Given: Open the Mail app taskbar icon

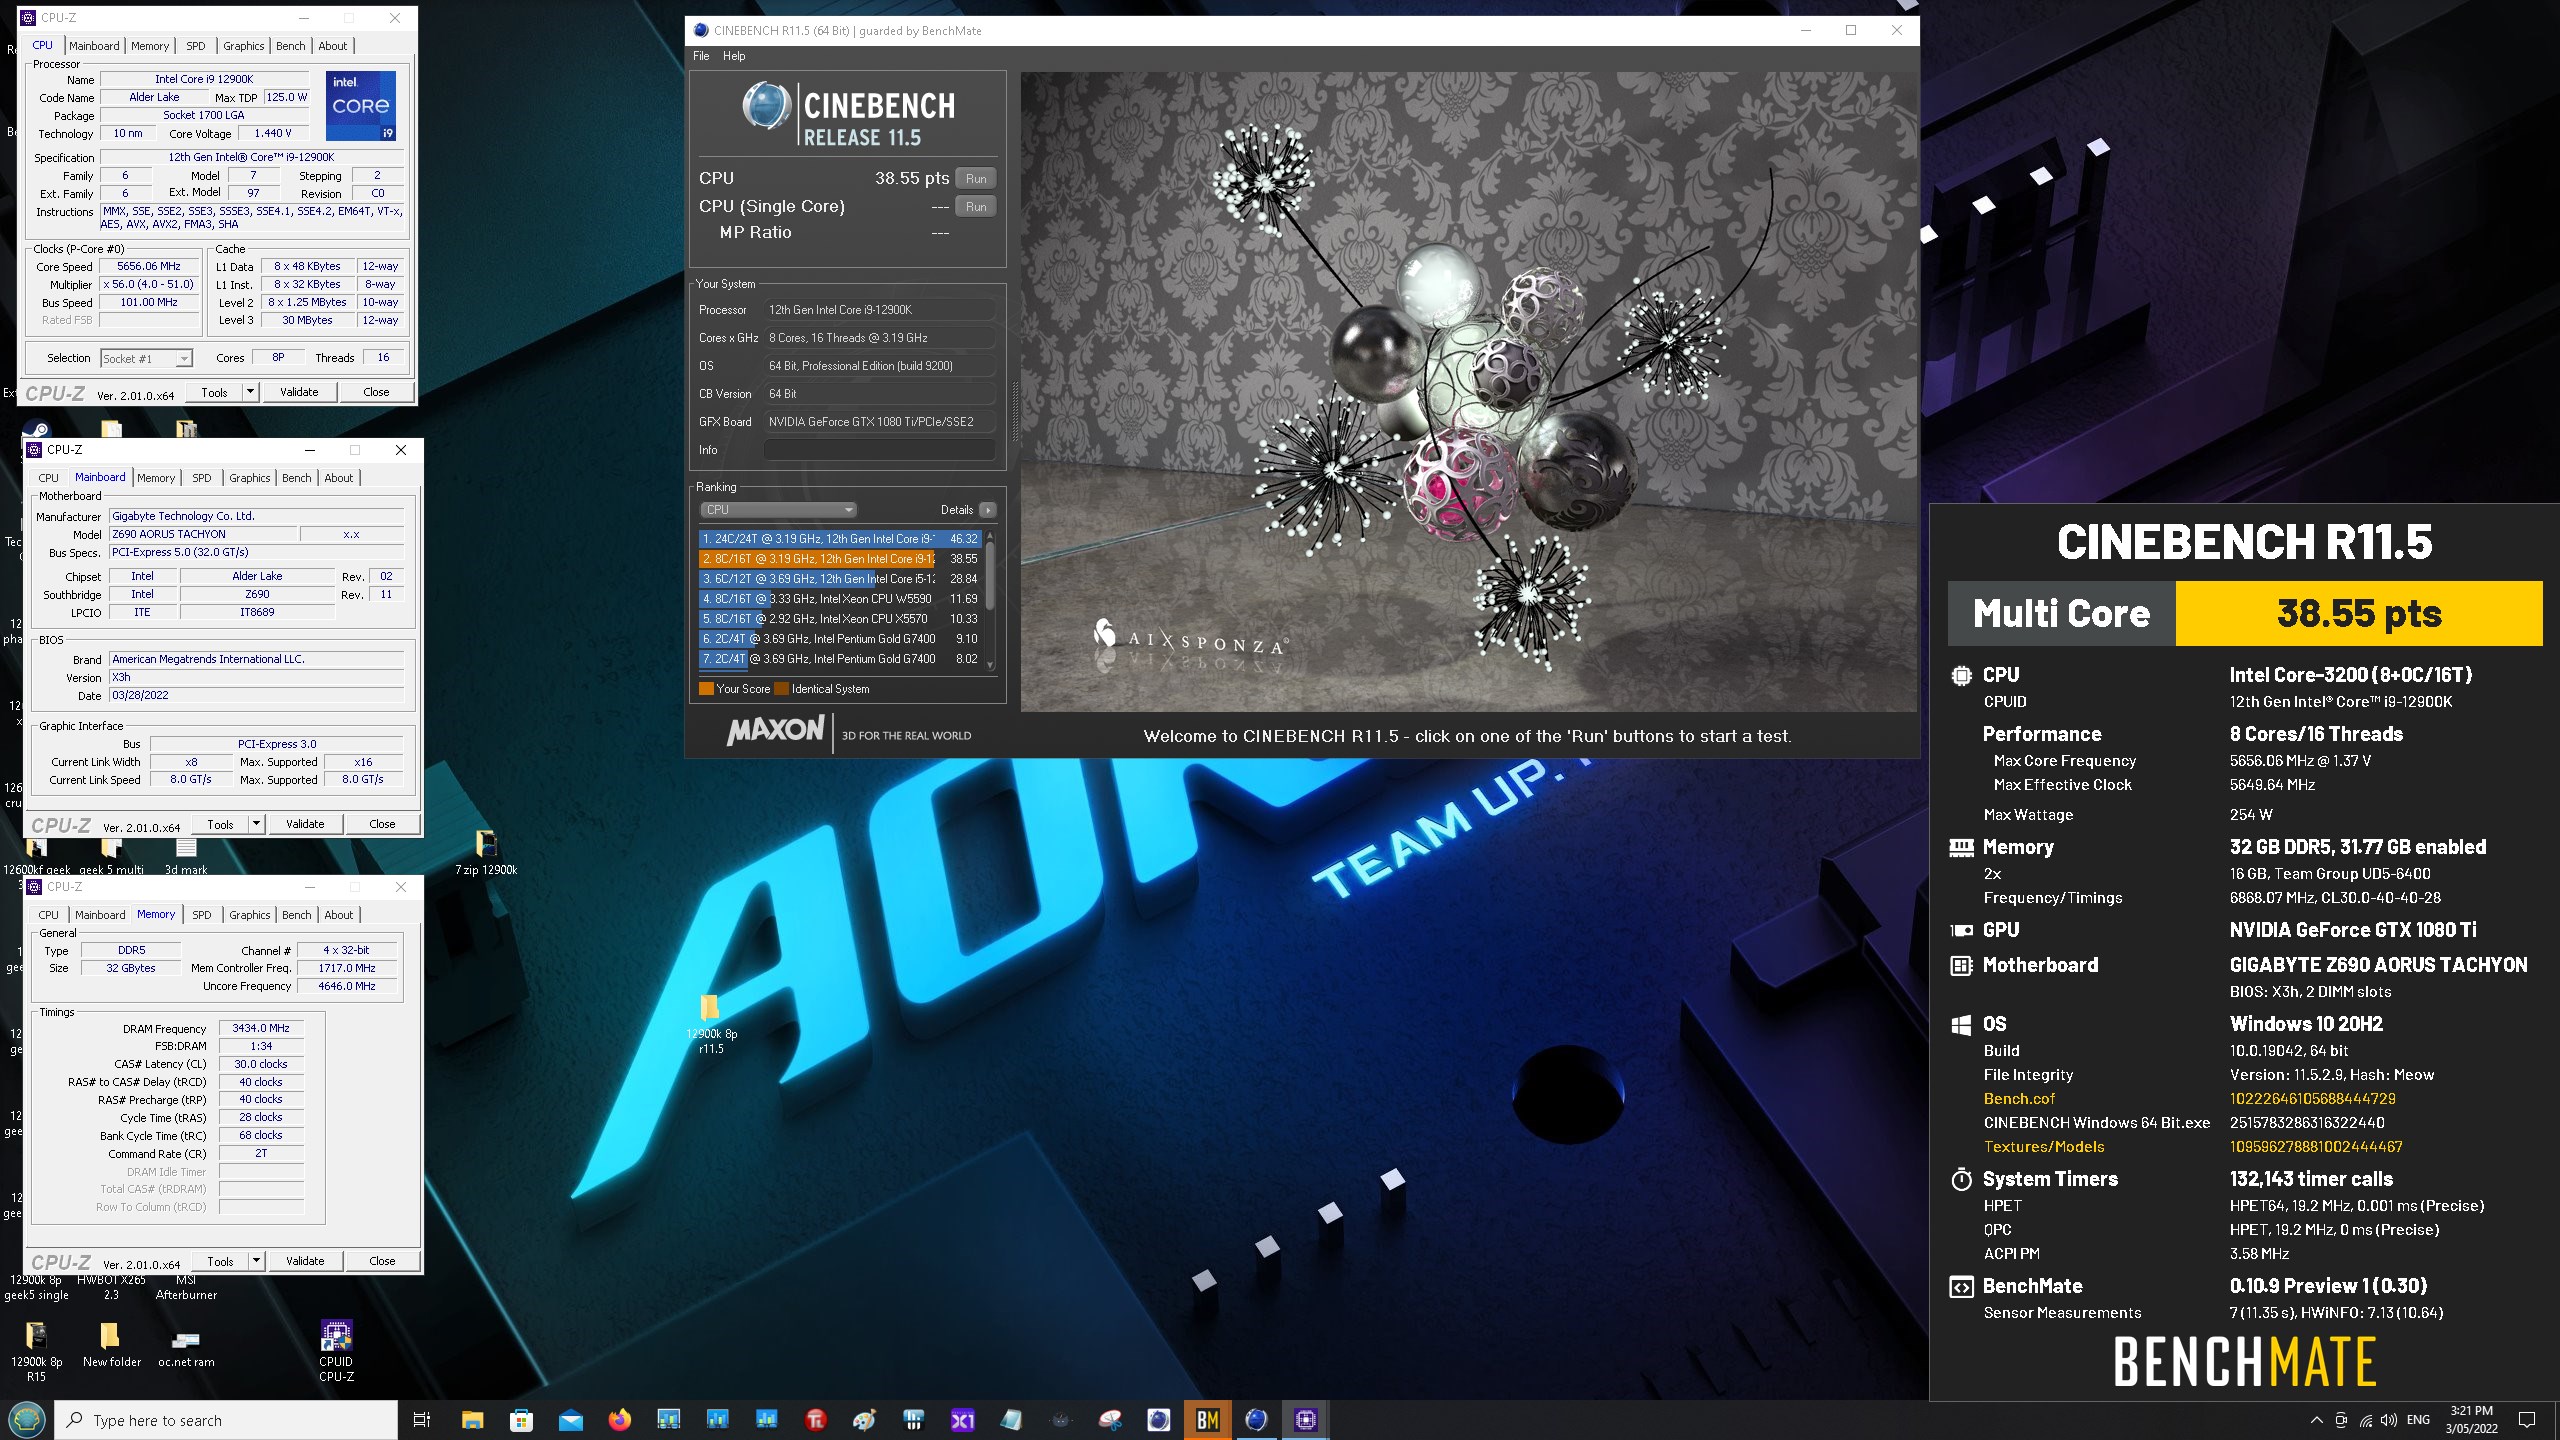Looking at the screenshot, I should pos(570,1419).
